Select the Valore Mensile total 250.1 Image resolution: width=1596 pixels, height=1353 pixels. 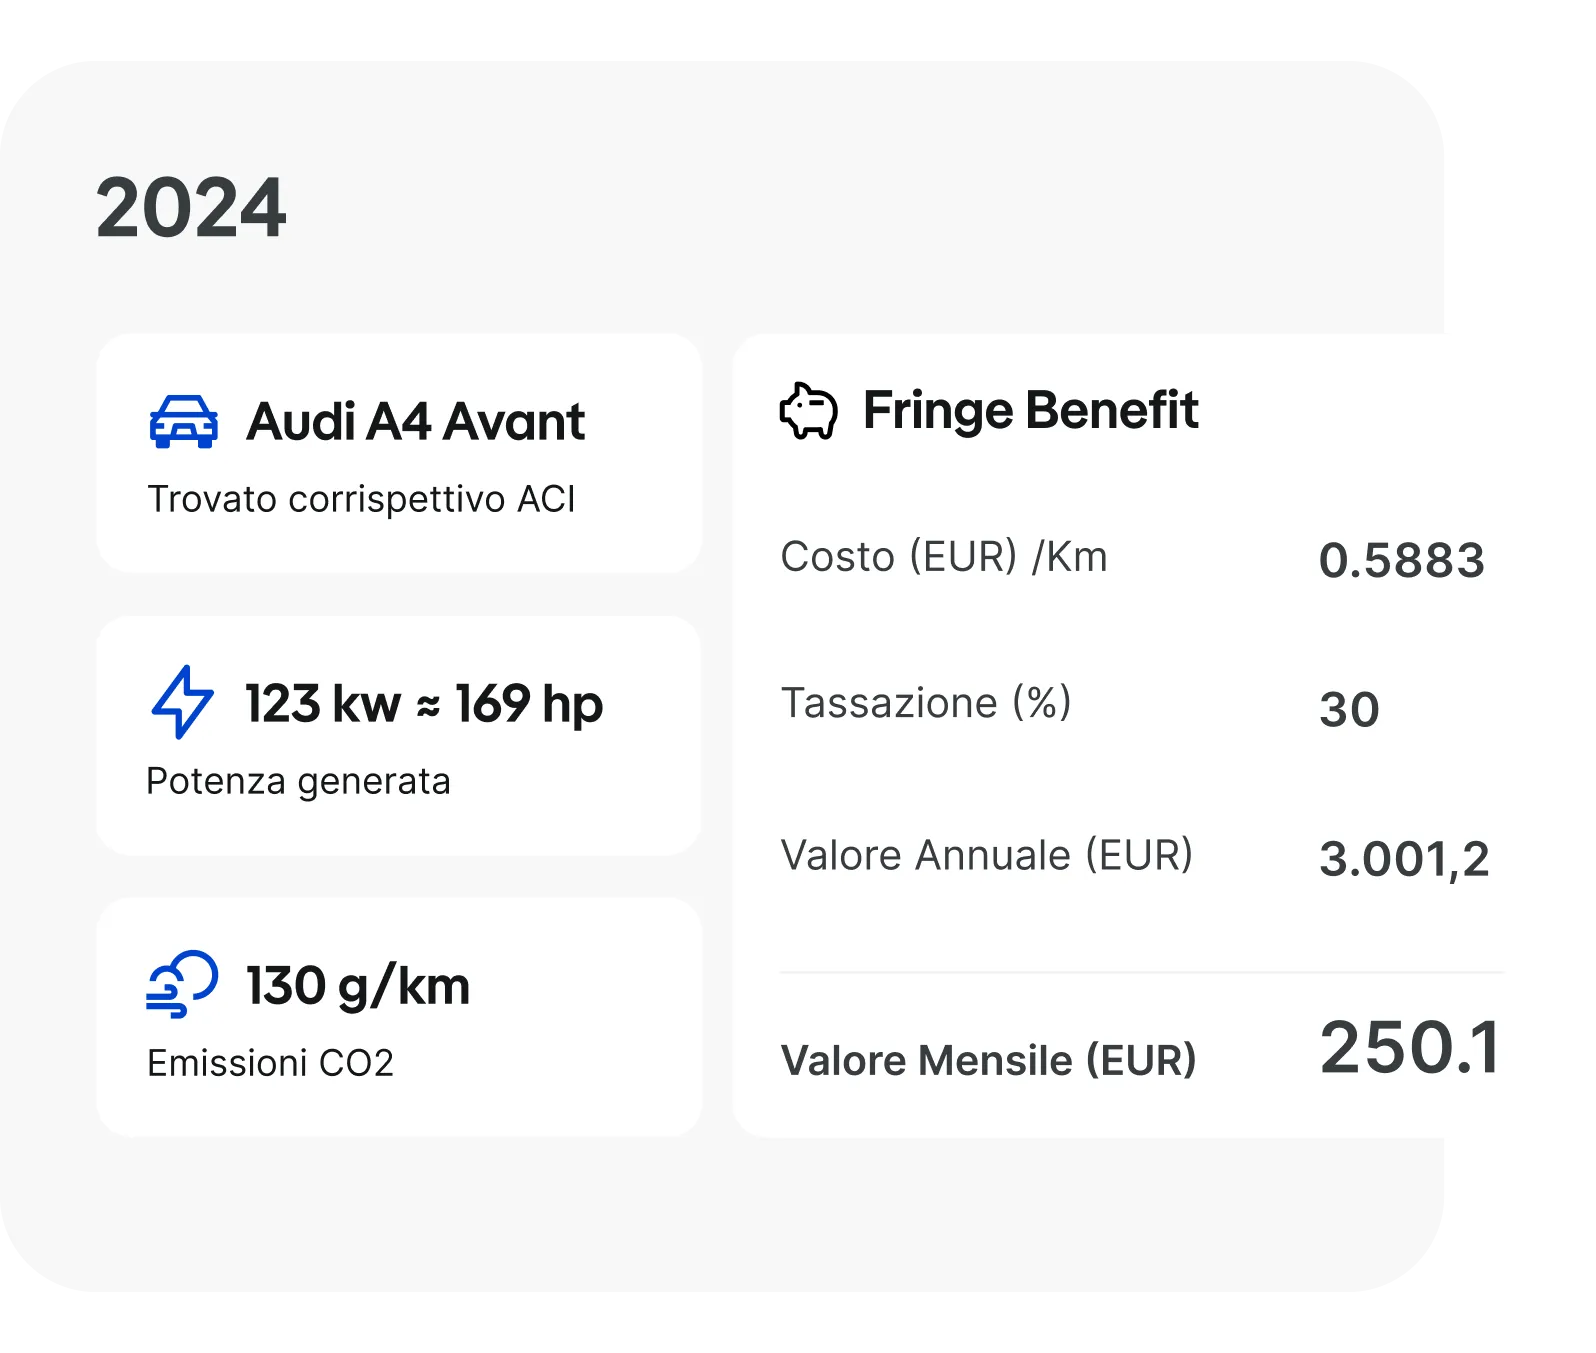1405,1047
